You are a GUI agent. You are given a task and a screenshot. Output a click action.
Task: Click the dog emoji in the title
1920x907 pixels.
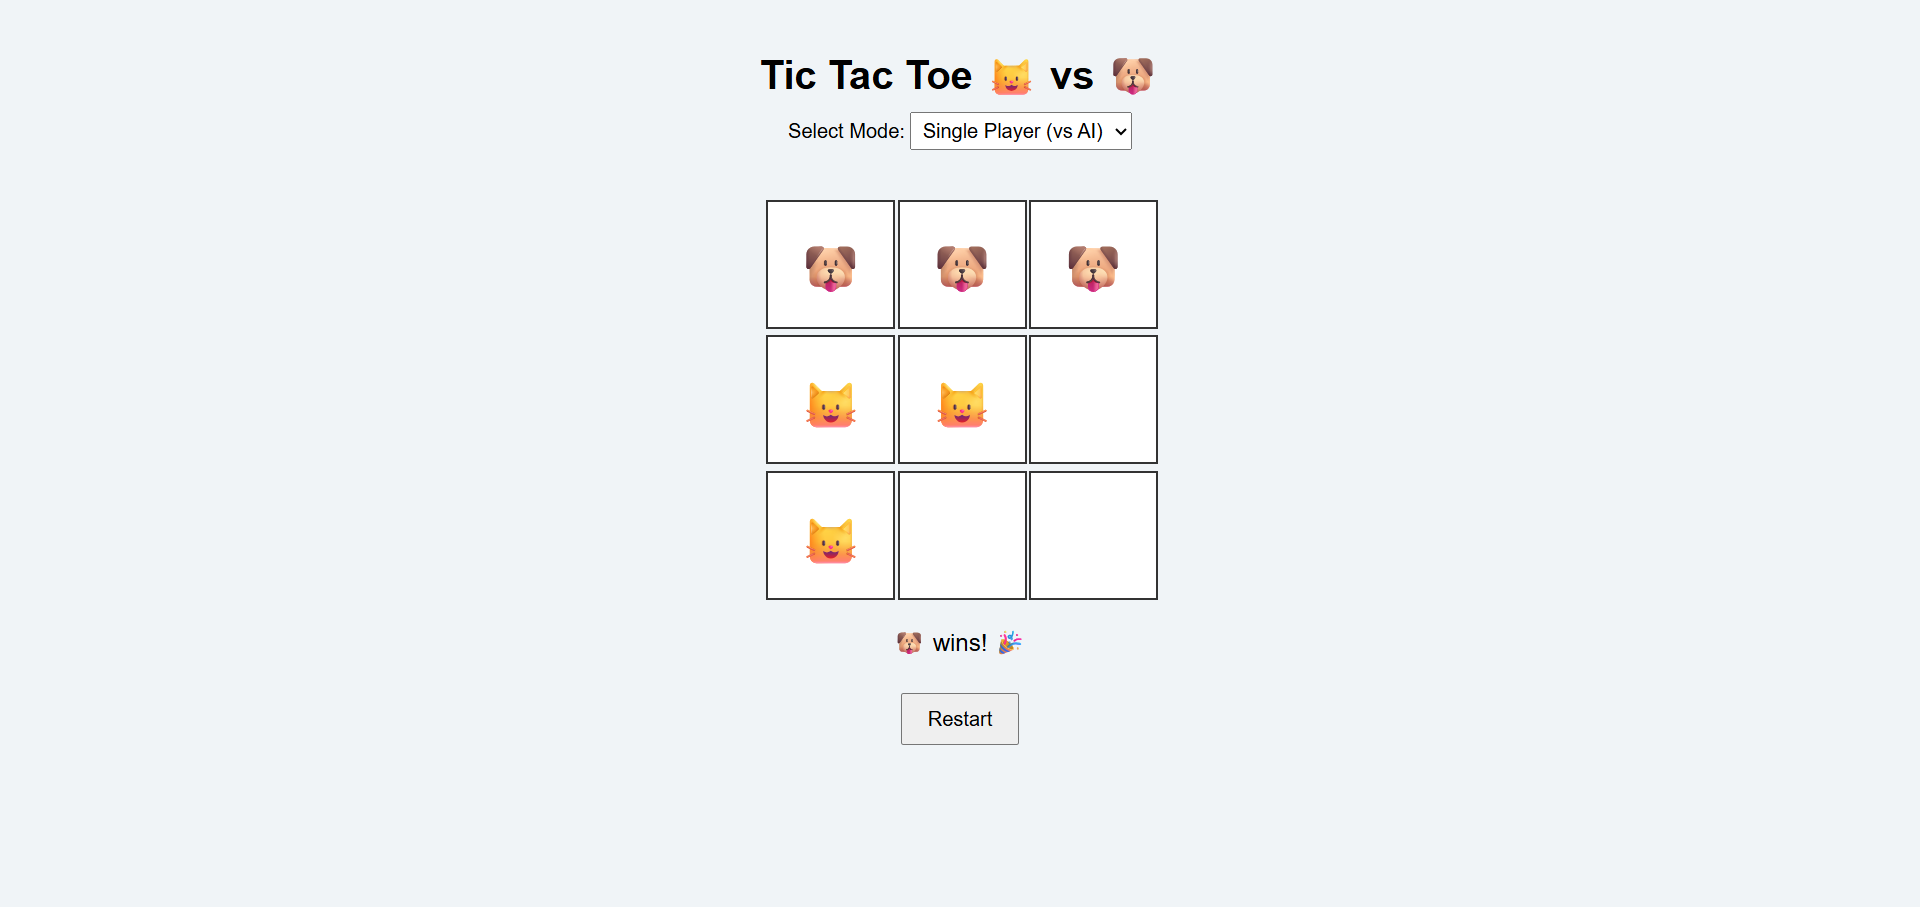pyautogui.click(x=1132, y=75)
